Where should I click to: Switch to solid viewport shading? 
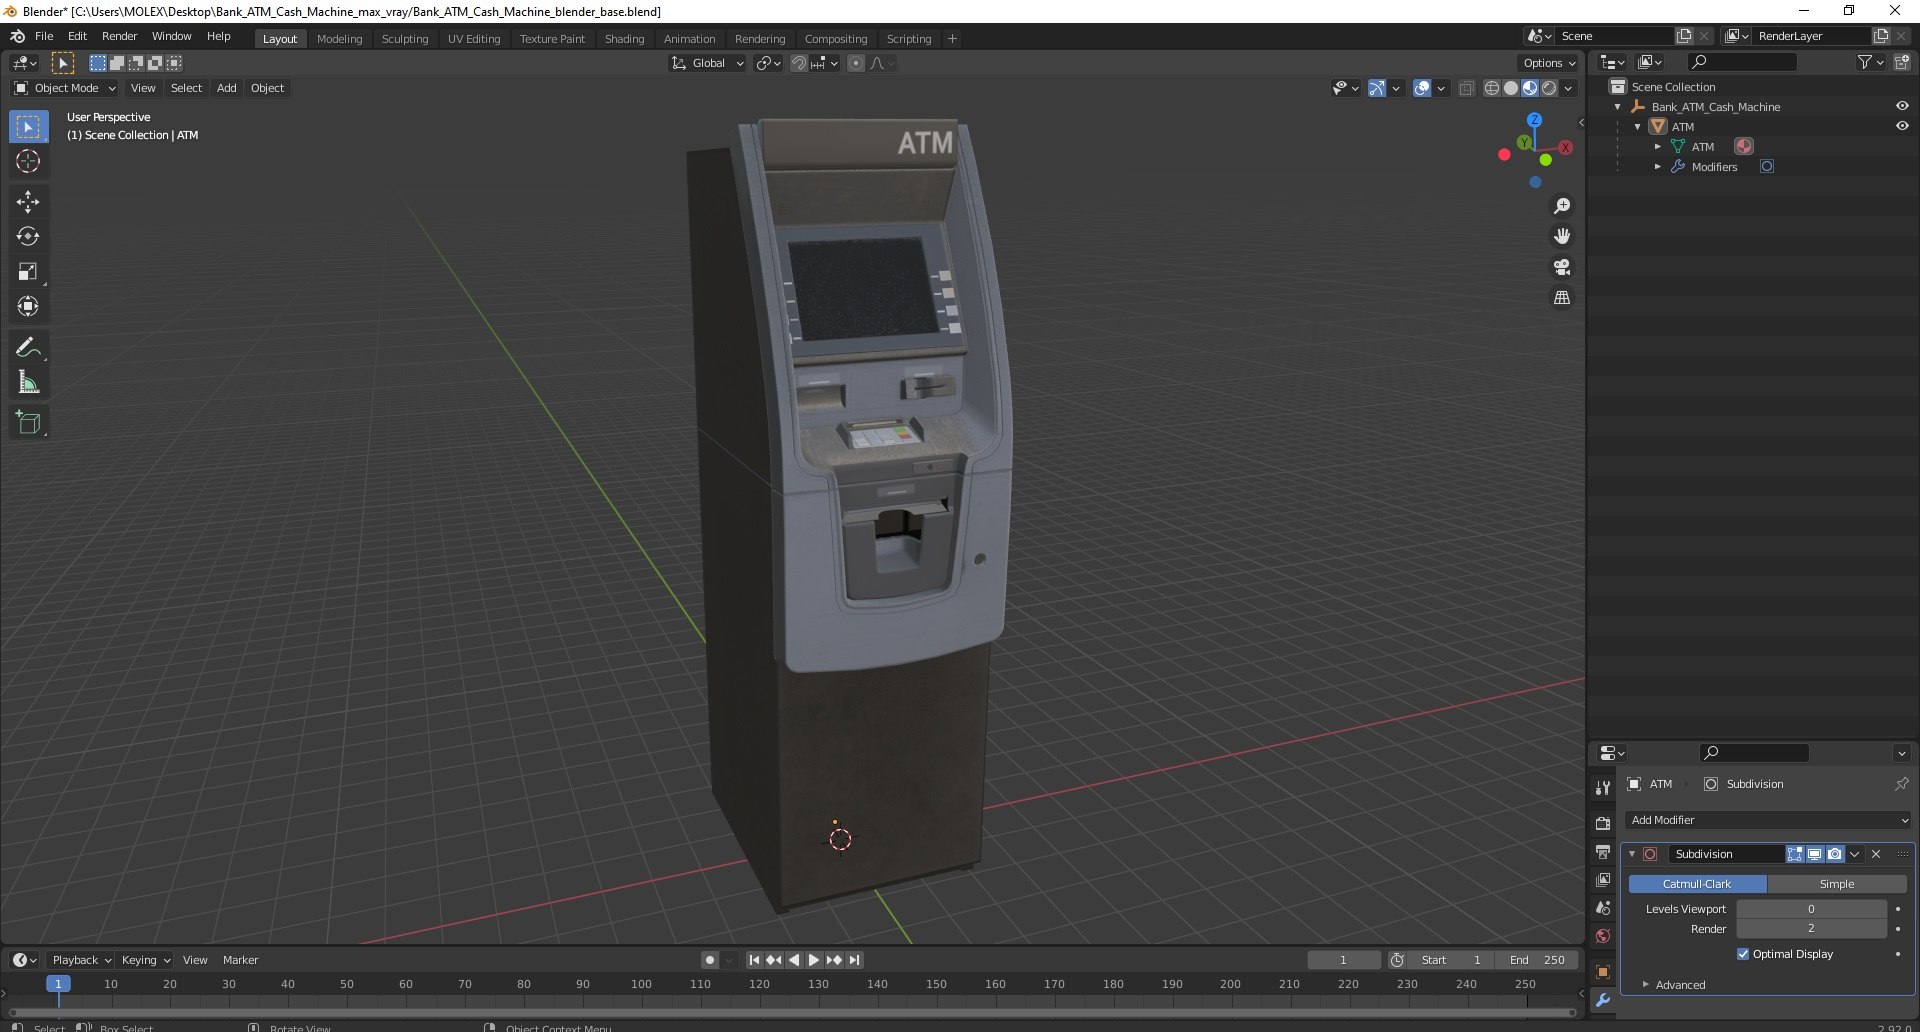tap(1510, 88)
